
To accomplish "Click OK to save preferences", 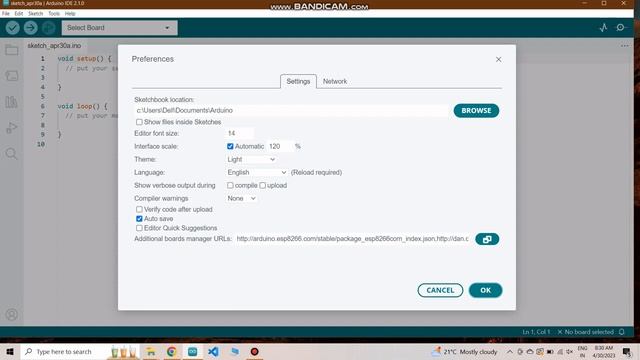I will 485,290.
